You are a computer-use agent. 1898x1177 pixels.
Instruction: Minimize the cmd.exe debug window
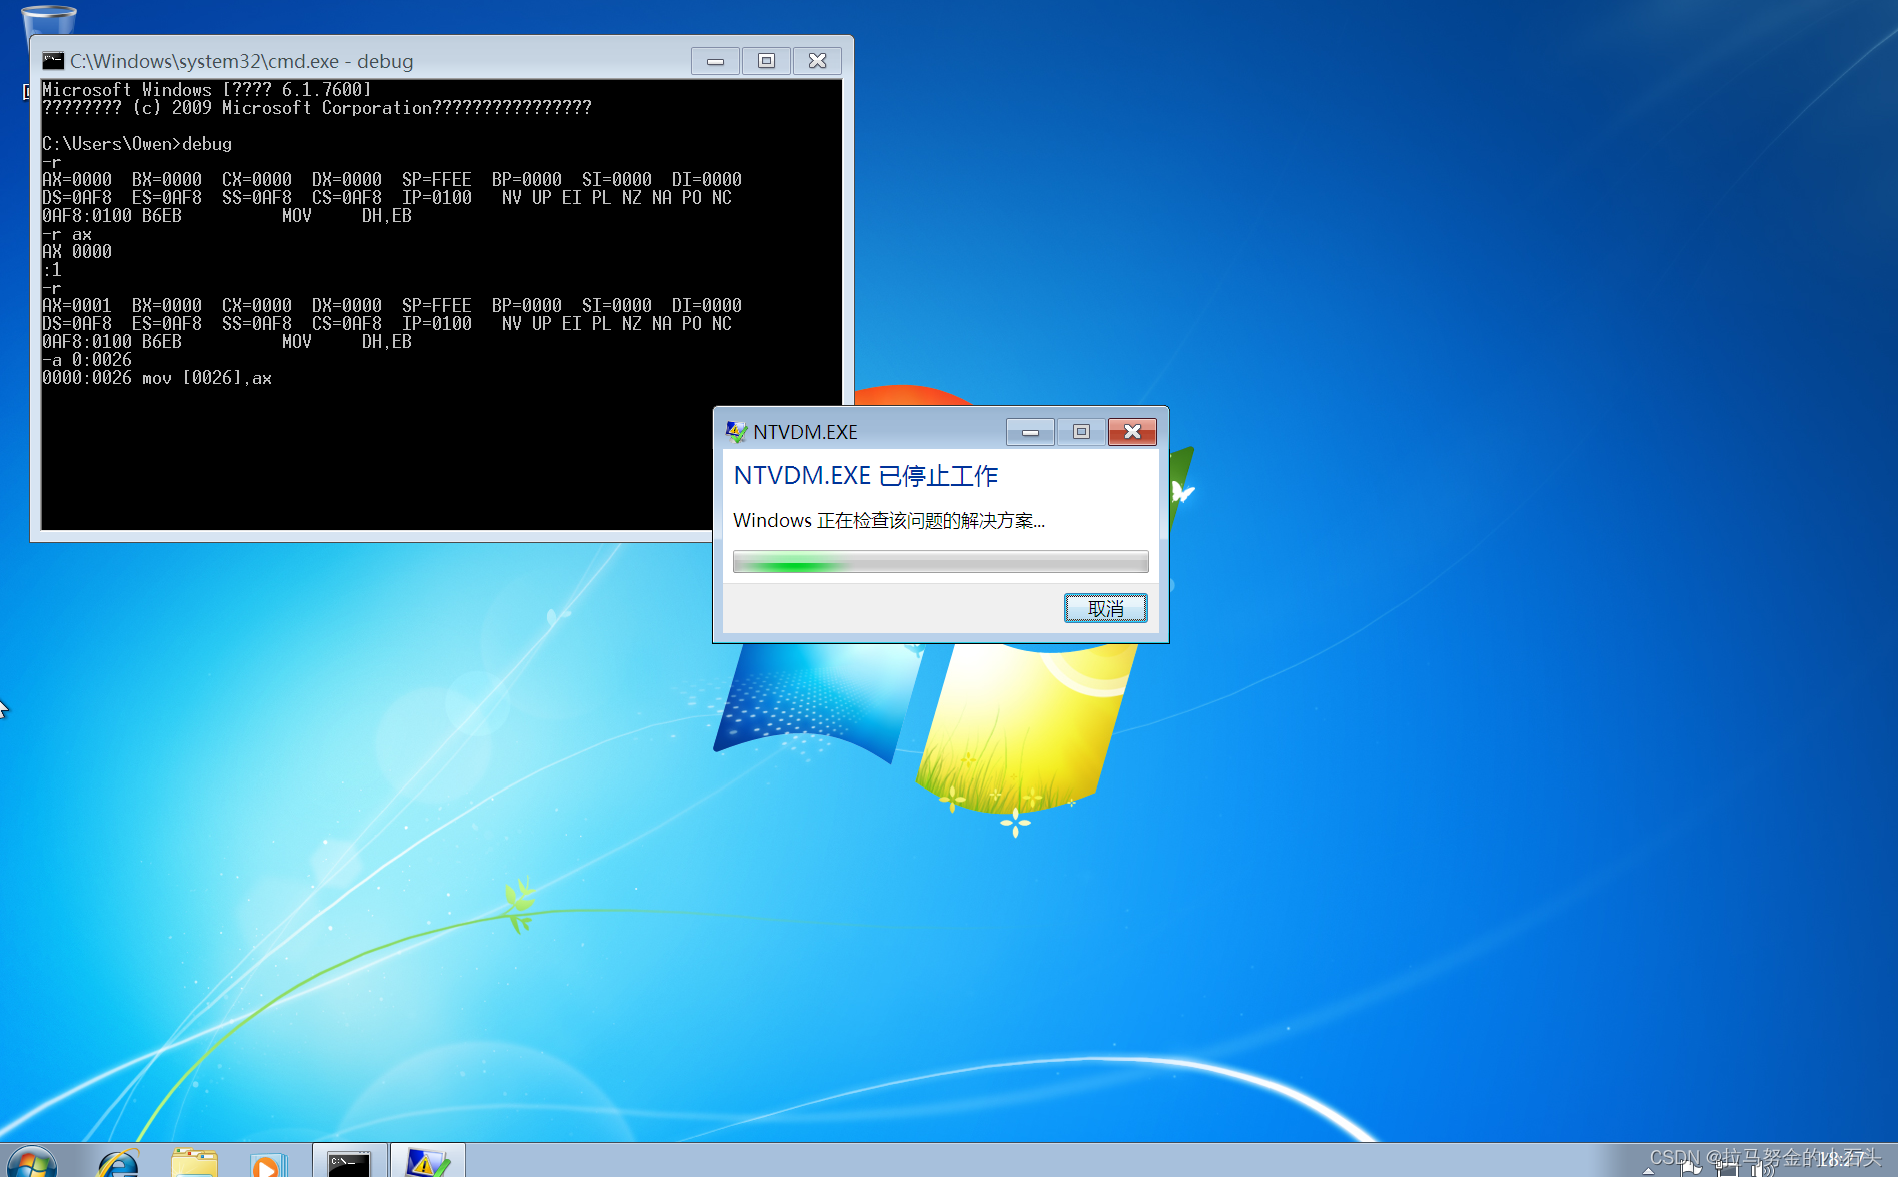(x=715, y=61)
